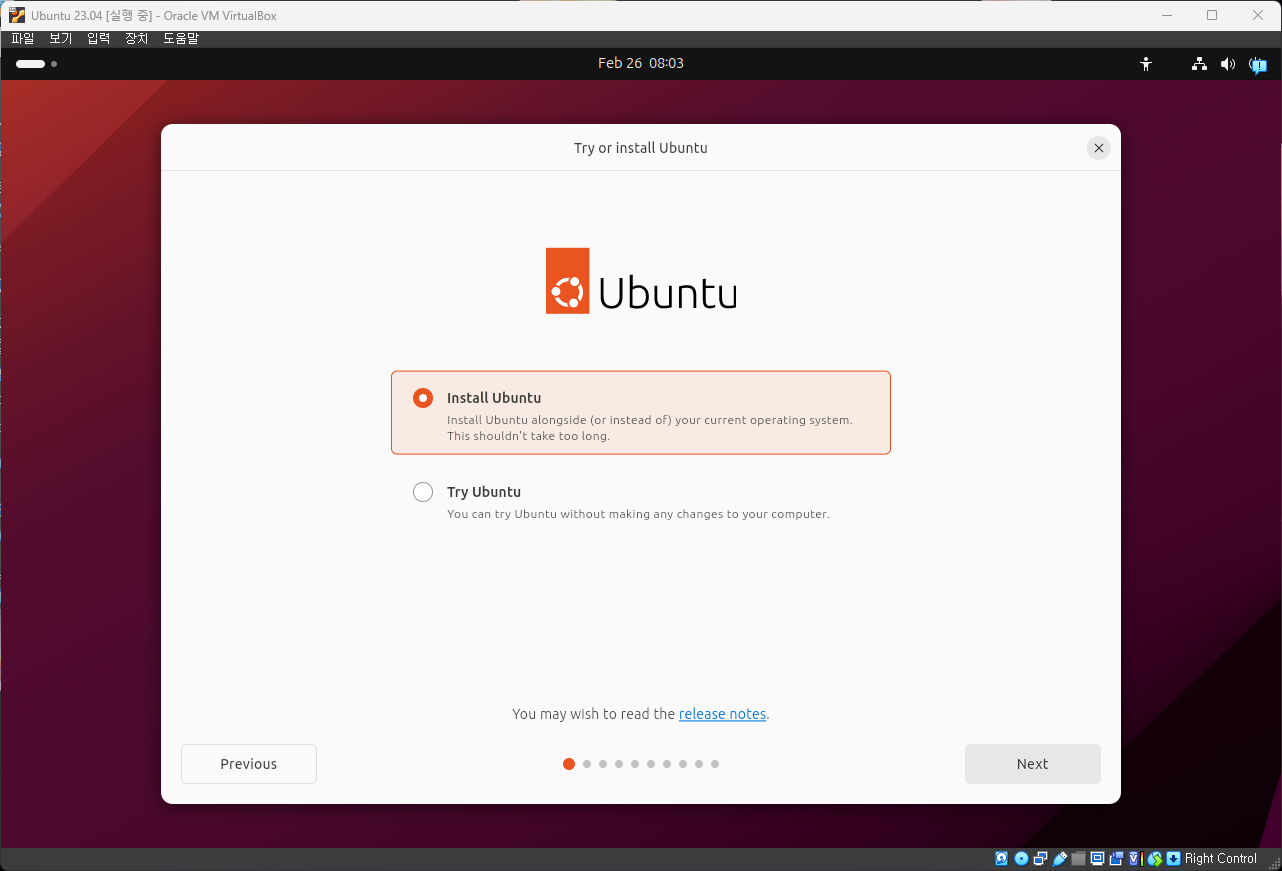Minimize the VirtualBox window
Screen dimensions: 1282x871
tap(1166, 15)
